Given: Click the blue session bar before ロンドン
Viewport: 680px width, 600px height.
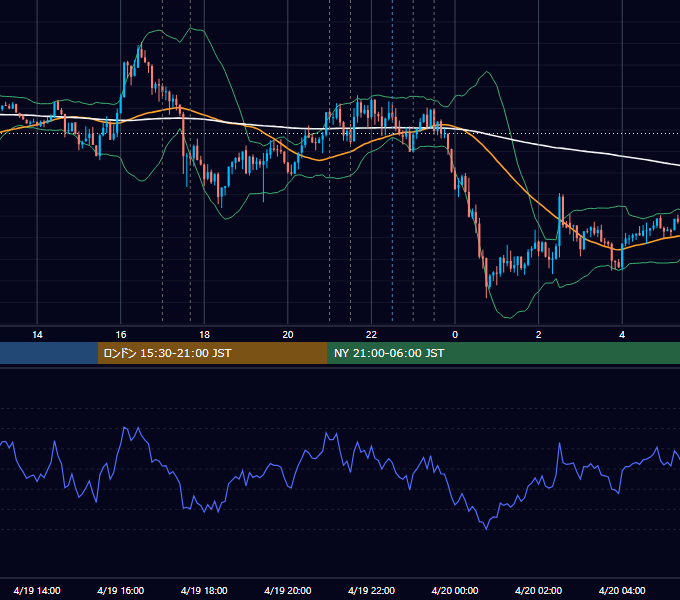Looking at the screenshot, I should click(49, 353).
